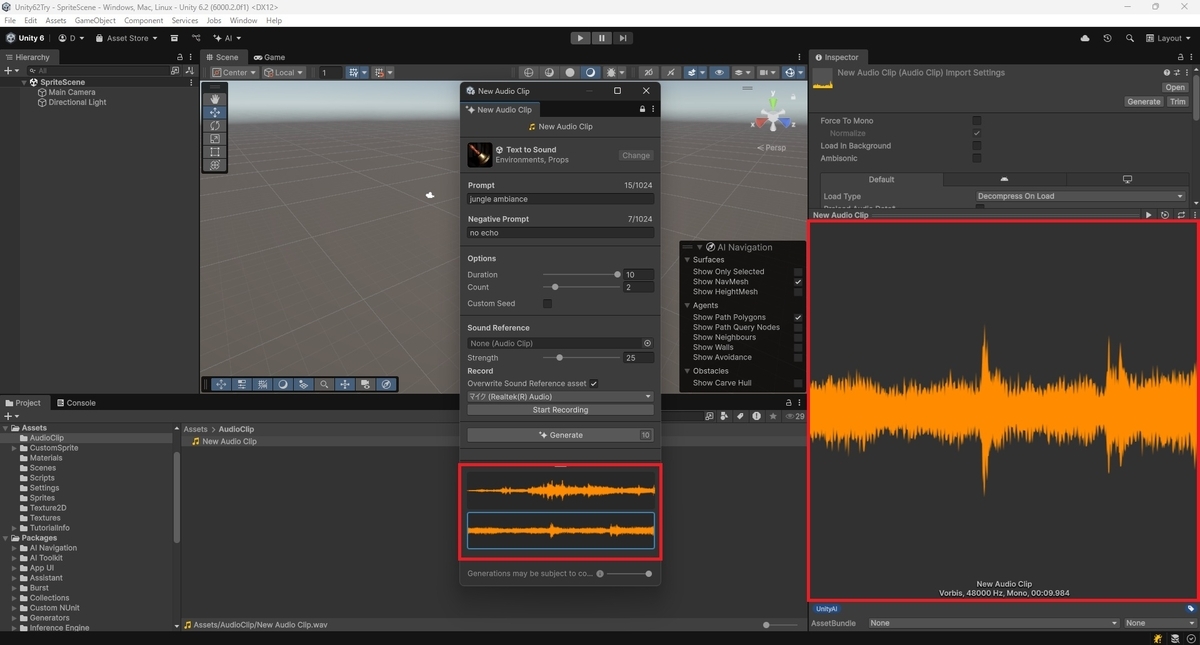Select the Move tool in Scene tools overlay
The image size is (1200, 645).
click(214, 113)
